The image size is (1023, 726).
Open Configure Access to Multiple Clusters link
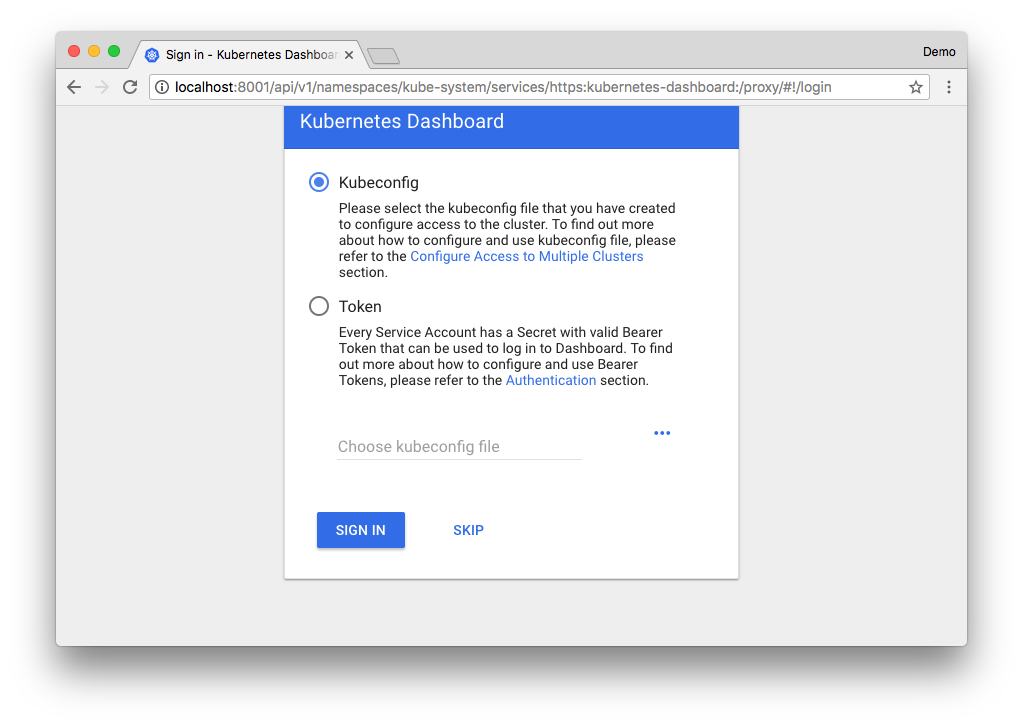click(x=527, y=256)
